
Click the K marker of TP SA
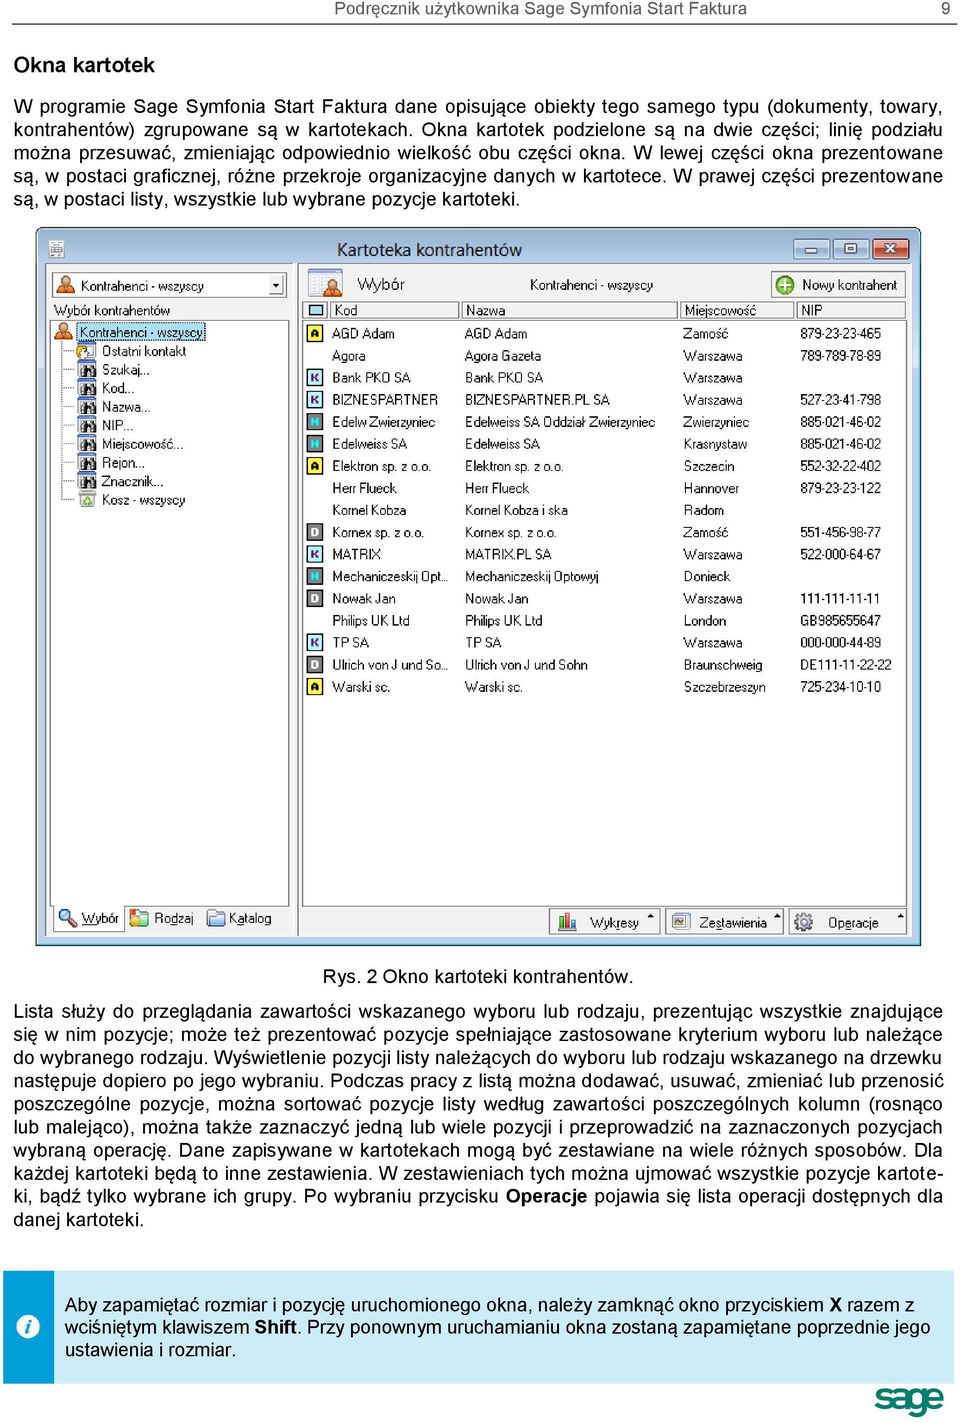(x=315, y=642)
